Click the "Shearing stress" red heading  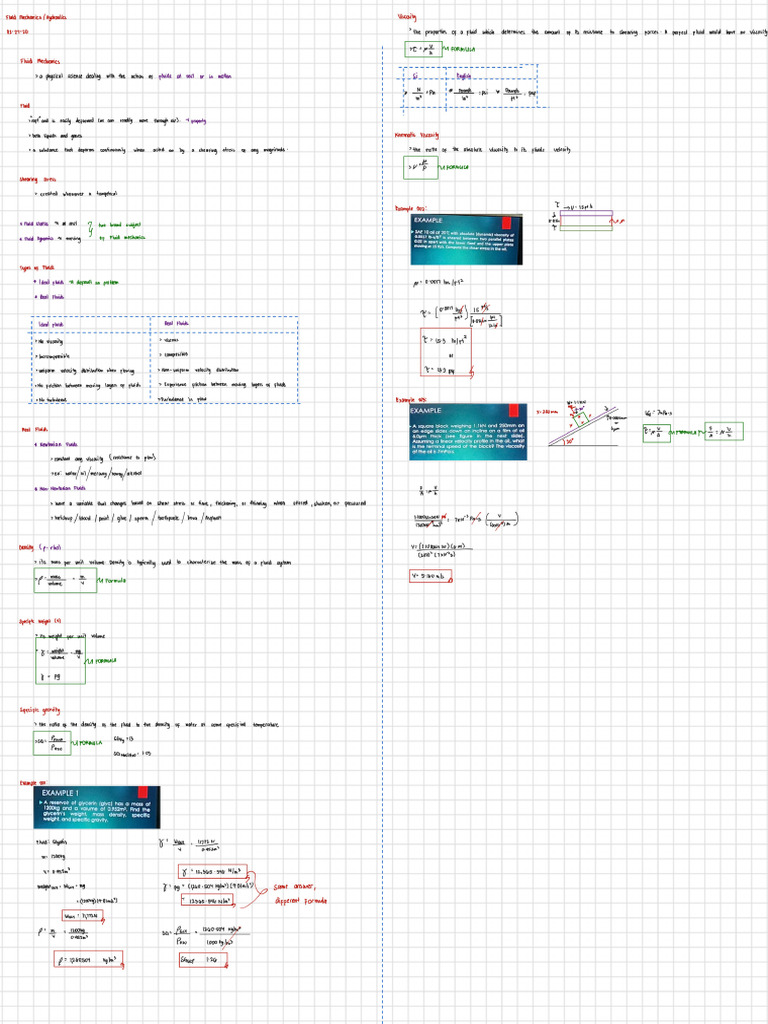[x=37, y=179]
